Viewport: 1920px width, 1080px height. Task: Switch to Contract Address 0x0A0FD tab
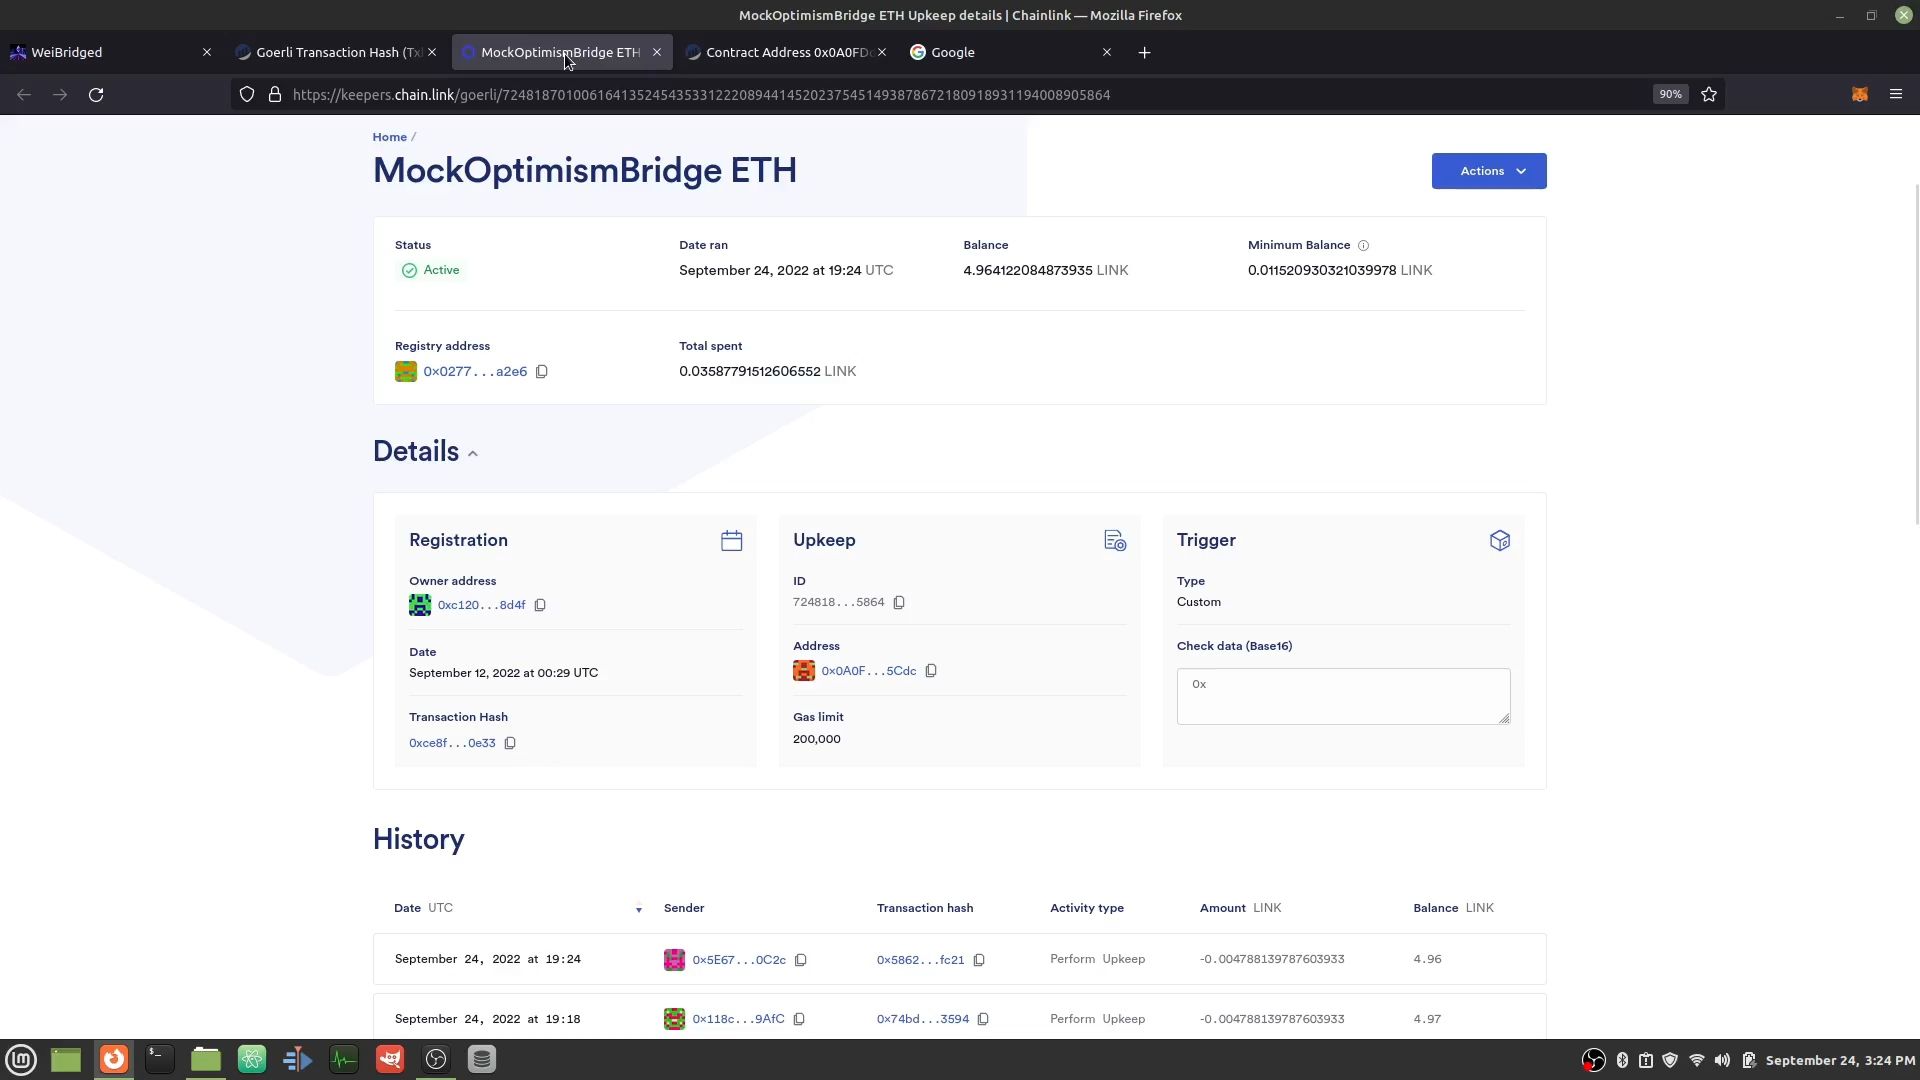787,52
